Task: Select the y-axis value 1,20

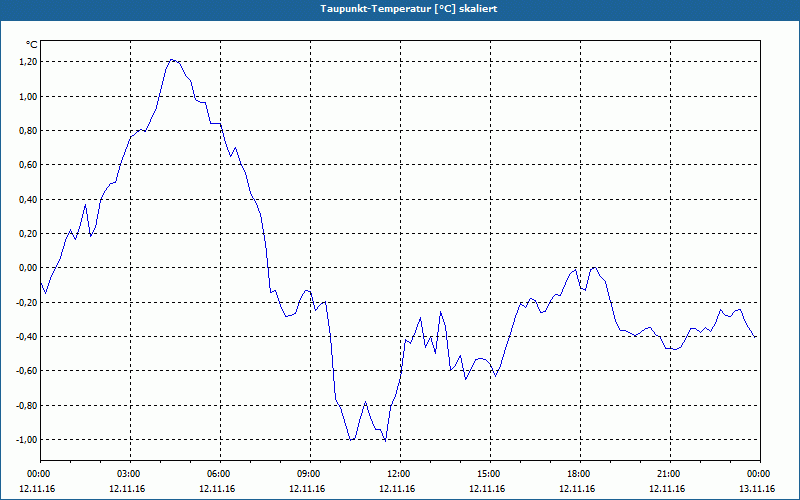Action: (x=28, y=62)
